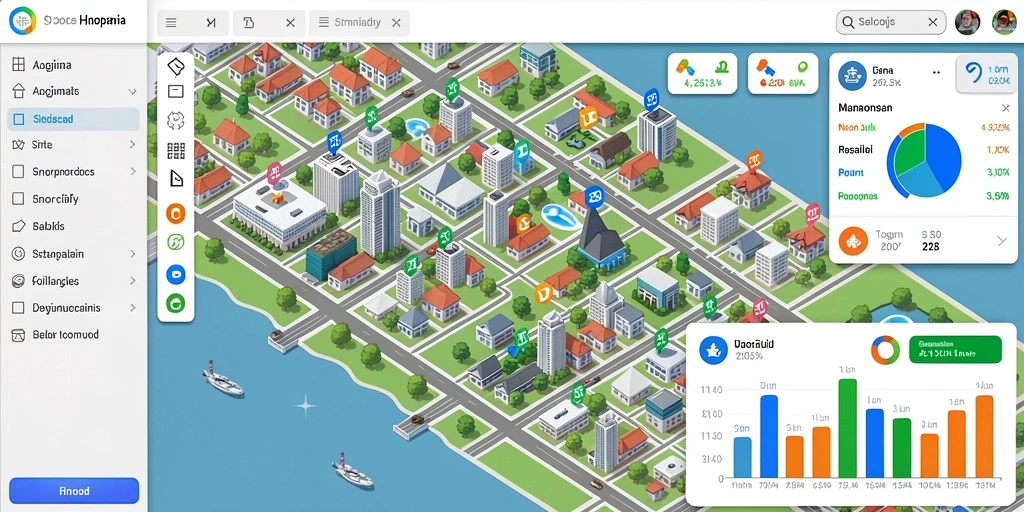Check the Snorpnordocs checkbox

pos(19,172)
